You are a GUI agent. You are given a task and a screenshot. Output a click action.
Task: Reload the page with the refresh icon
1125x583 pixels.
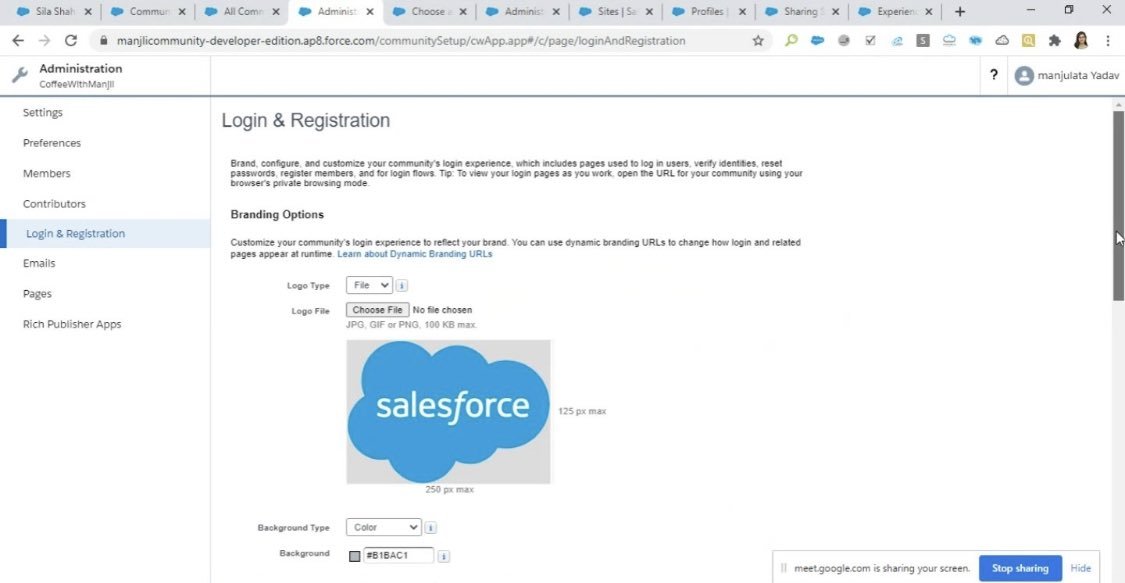coord(70,41)
